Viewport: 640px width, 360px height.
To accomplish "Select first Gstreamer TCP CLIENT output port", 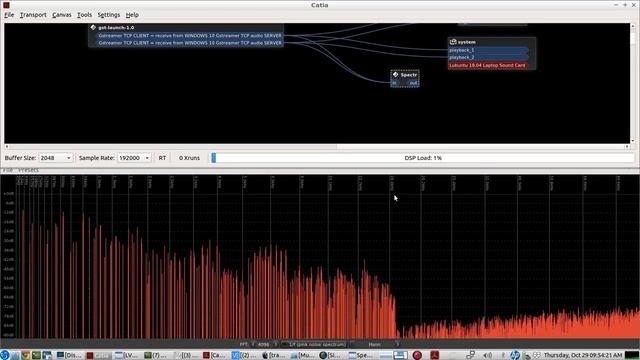I will 190,36.
